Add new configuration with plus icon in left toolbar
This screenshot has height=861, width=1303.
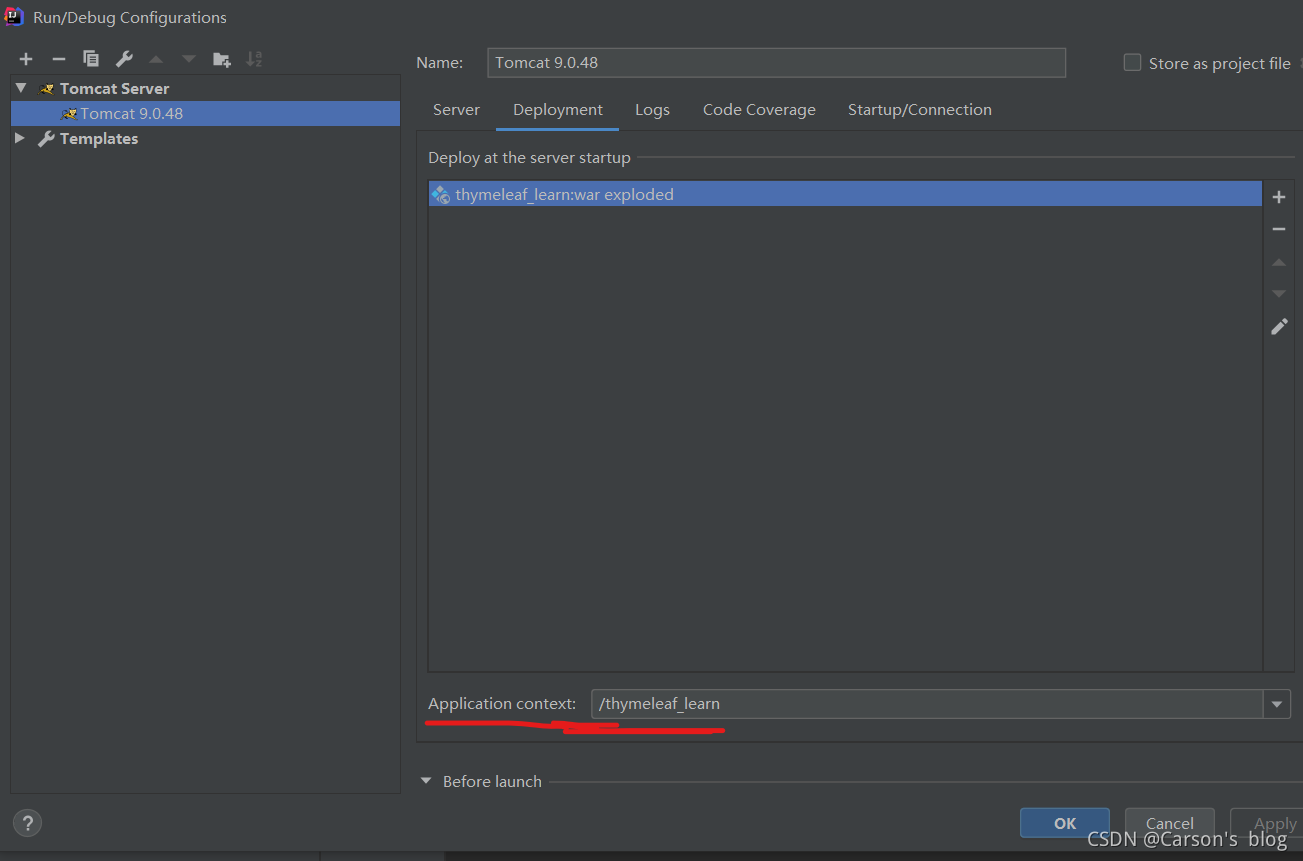click(x=26, y=59)
